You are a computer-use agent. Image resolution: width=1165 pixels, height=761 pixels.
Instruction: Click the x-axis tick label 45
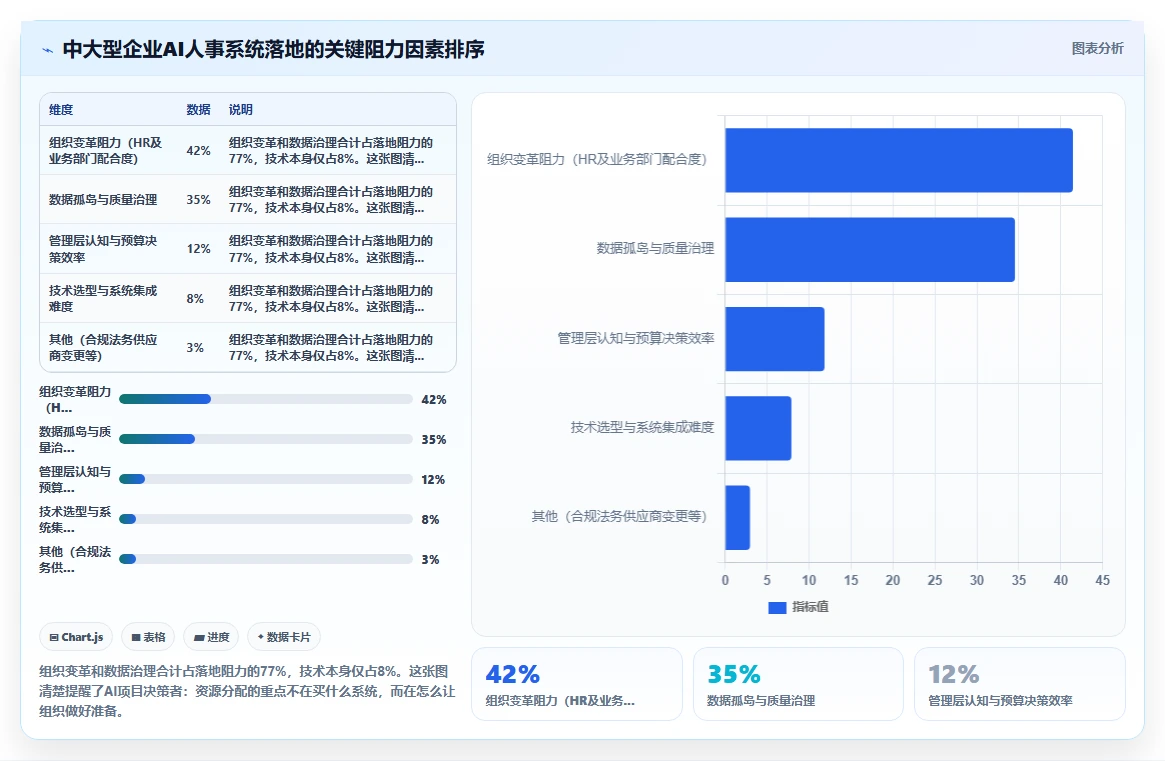[1103, 580]
